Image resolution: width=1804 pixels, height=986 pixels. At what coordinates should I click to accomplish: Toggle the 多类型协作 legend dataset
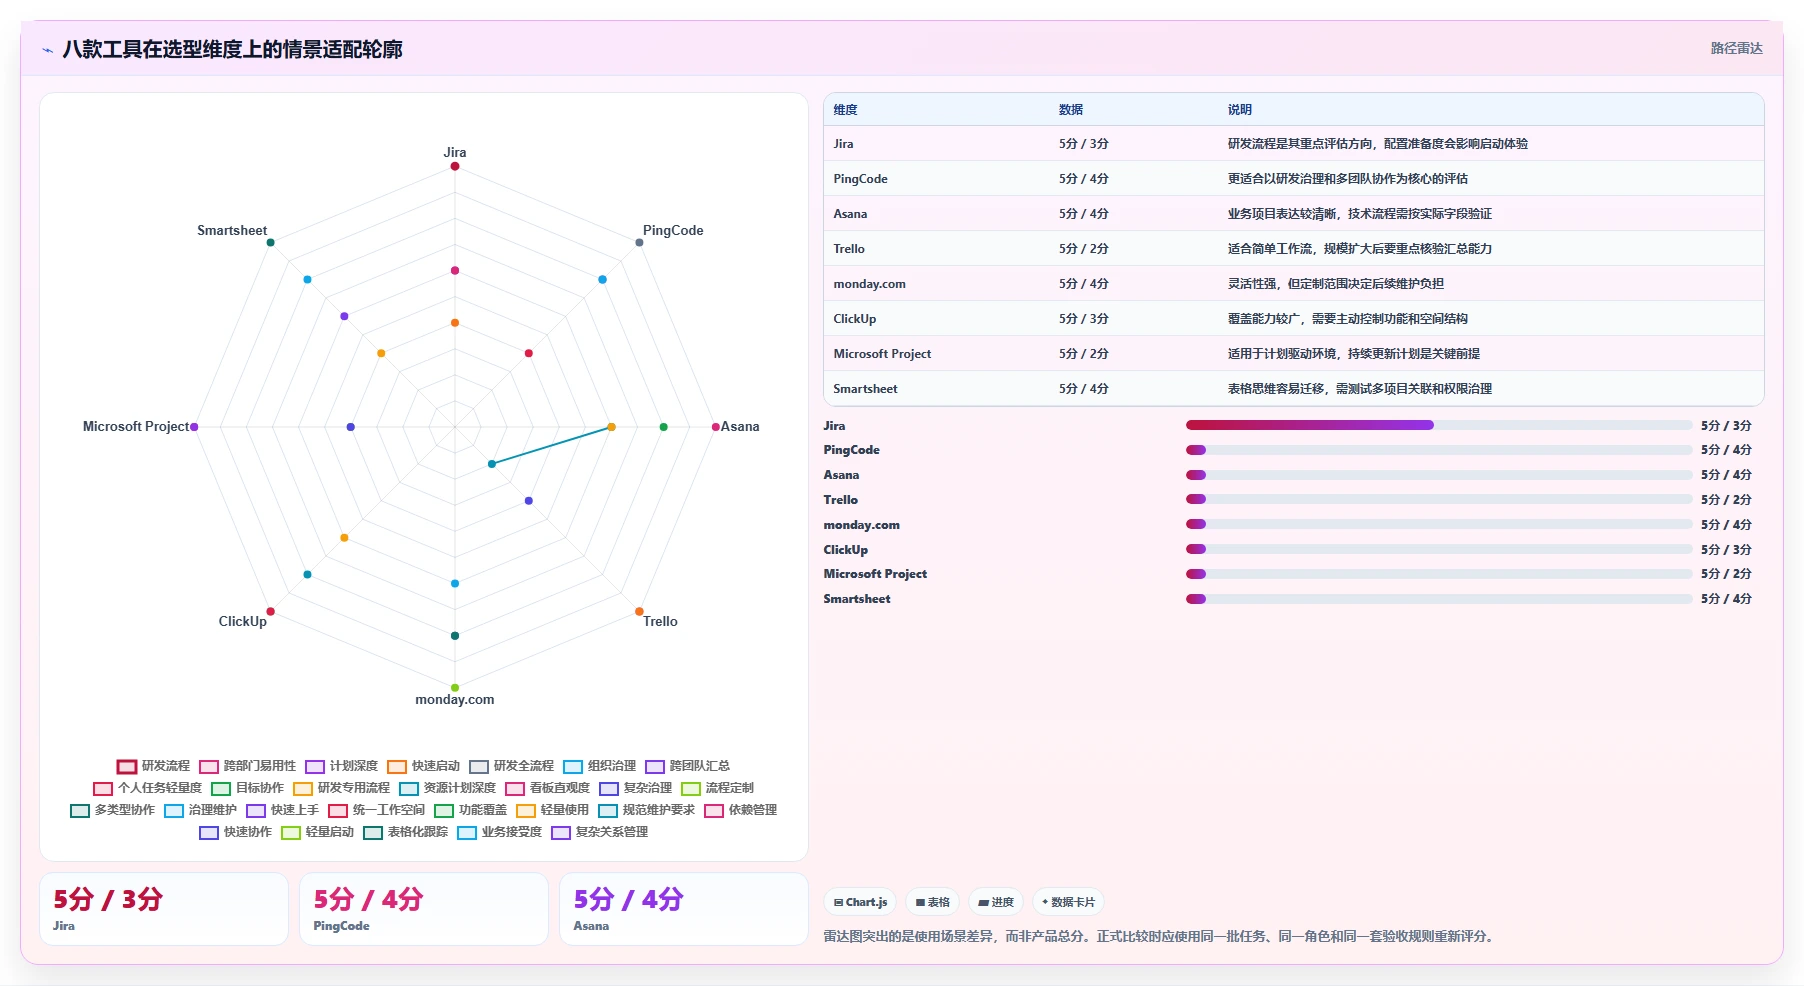click(112, 810)
